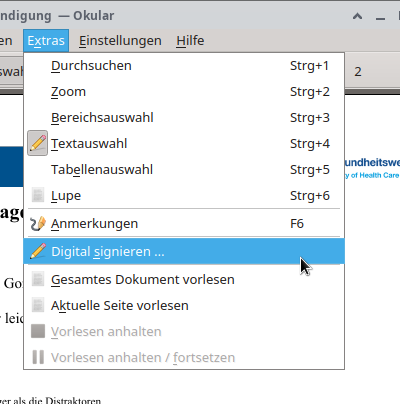Activate Bereichsauswahl selection mode
Screen dimensions: 400x404
click(x=184, y=118)
